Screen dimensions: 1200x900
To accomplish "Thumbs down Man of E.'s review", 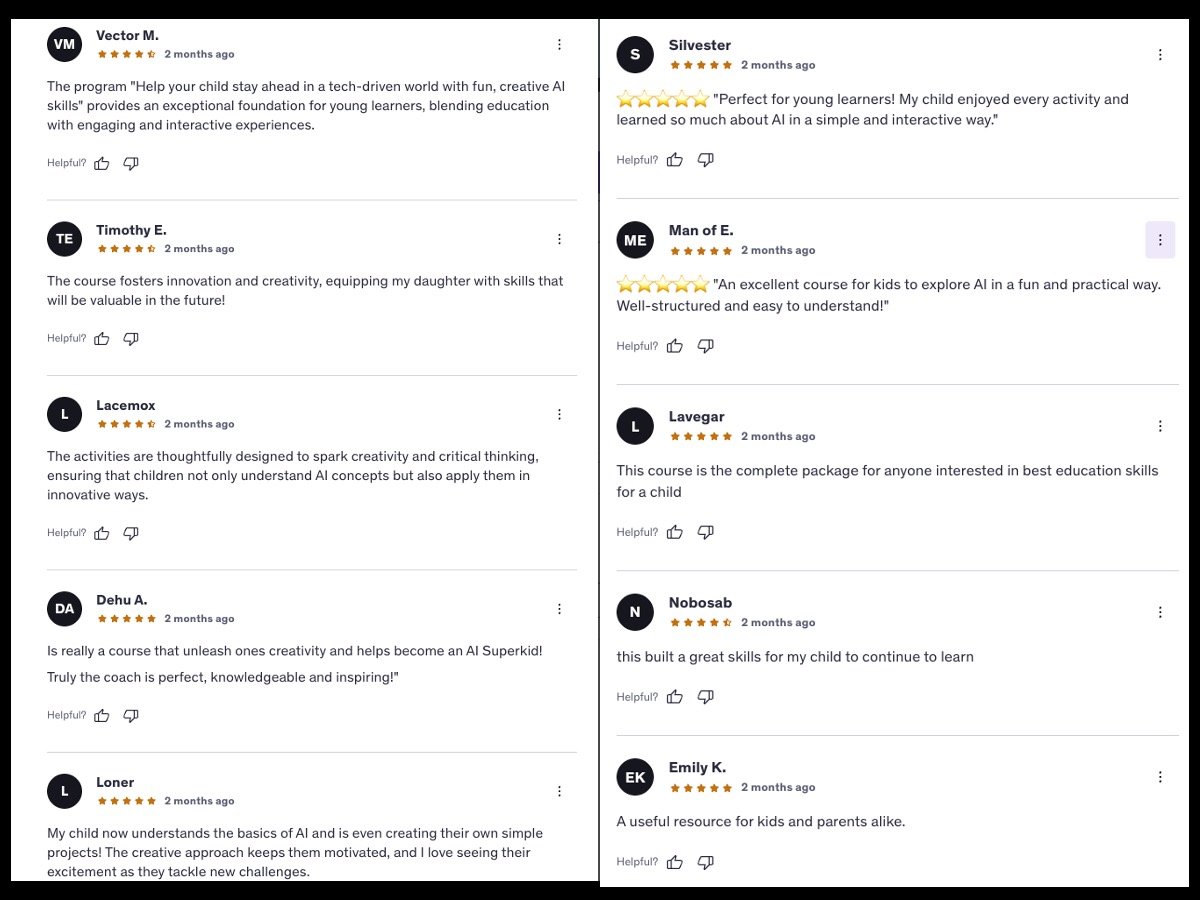I will click(x=705, y=346).
